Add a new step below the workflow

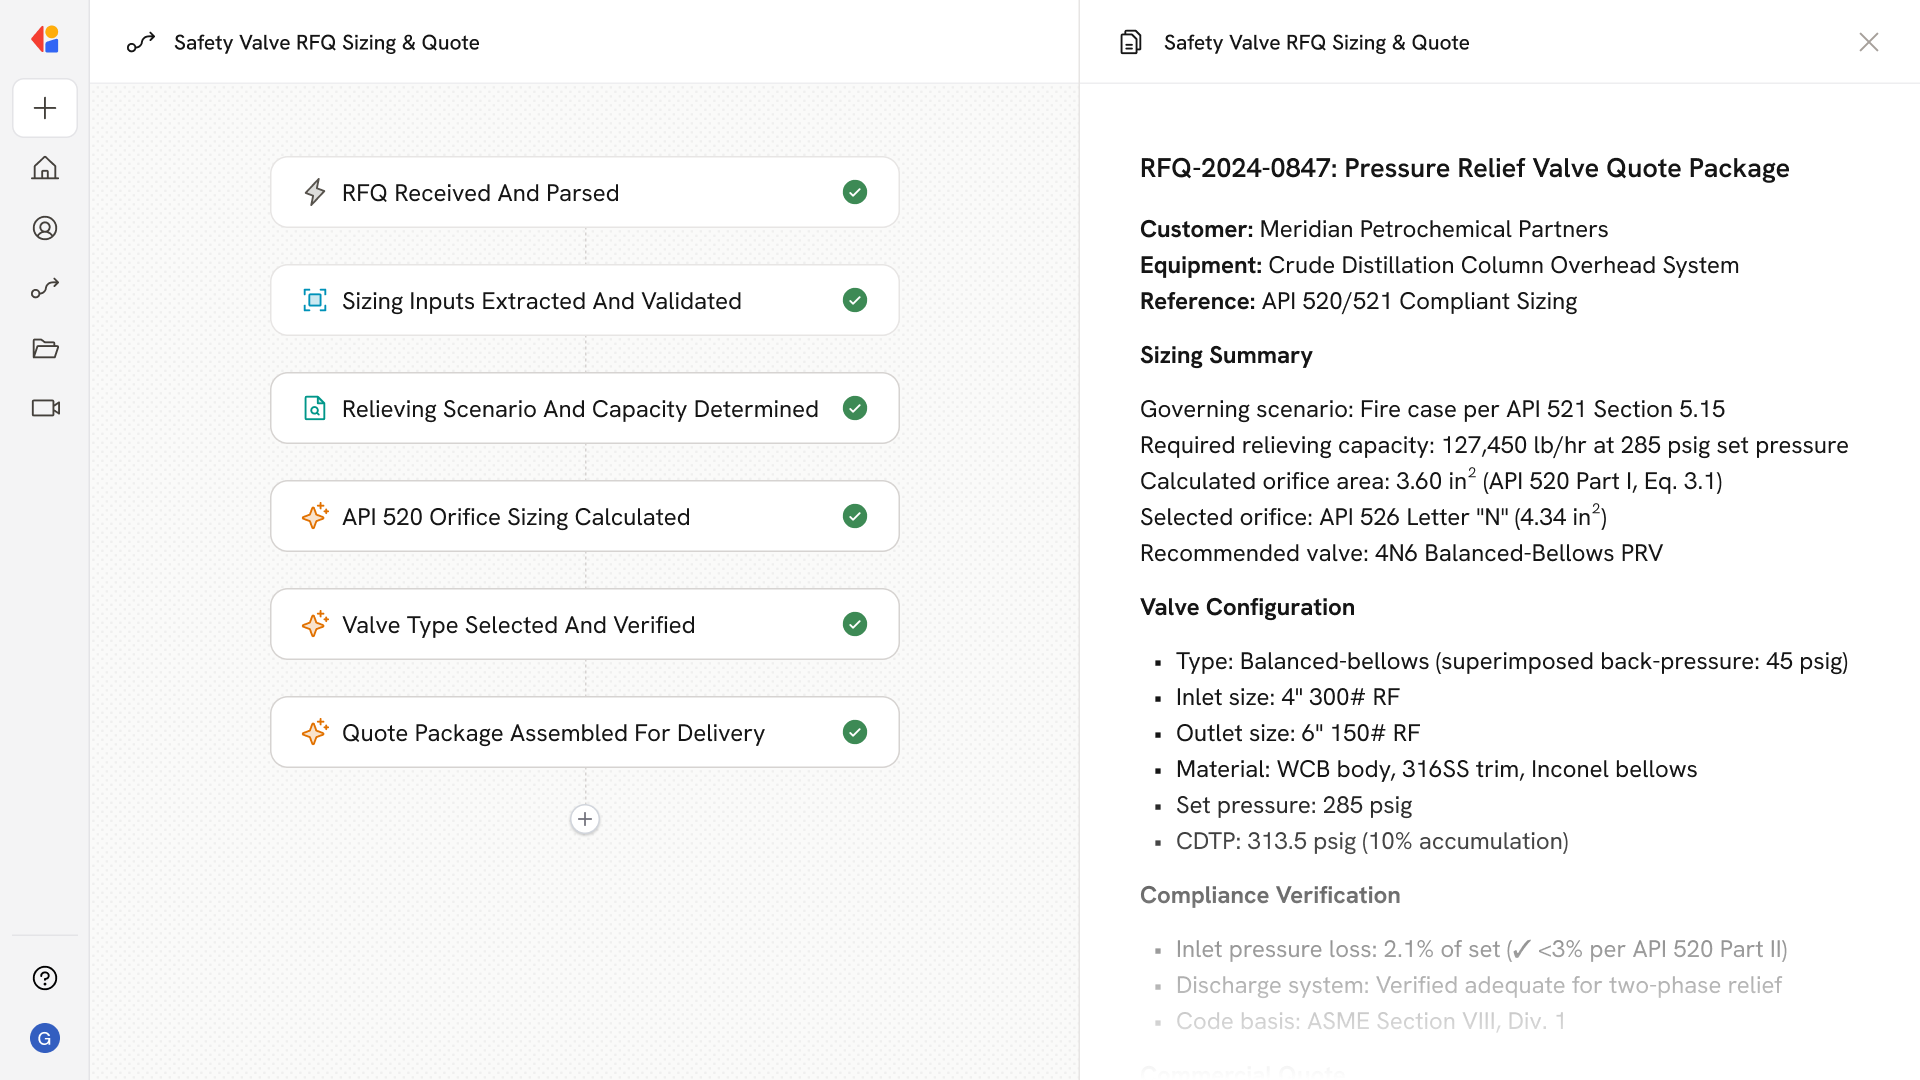tap(585, 819)
